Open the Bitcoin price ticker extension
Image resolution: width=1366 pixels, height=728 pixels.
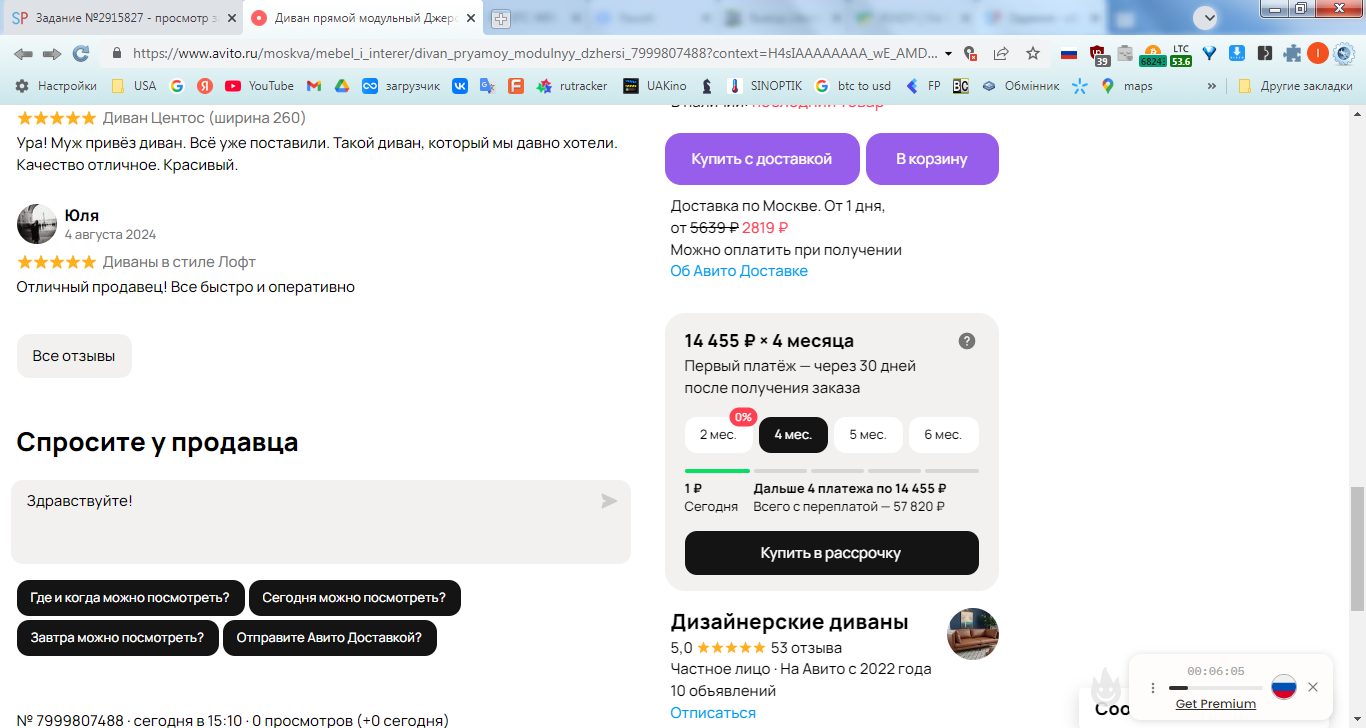click(1153, 55)
